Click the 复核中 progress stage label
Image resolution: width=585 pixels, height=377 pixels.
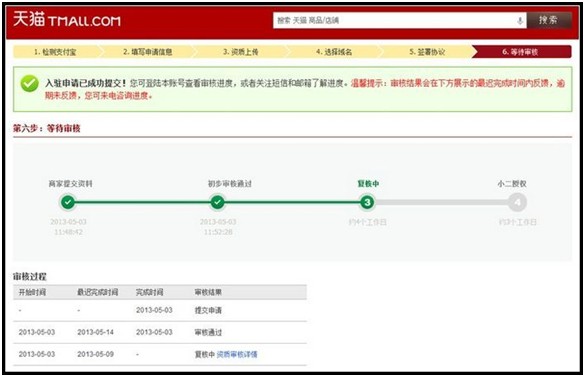[368, 184]
